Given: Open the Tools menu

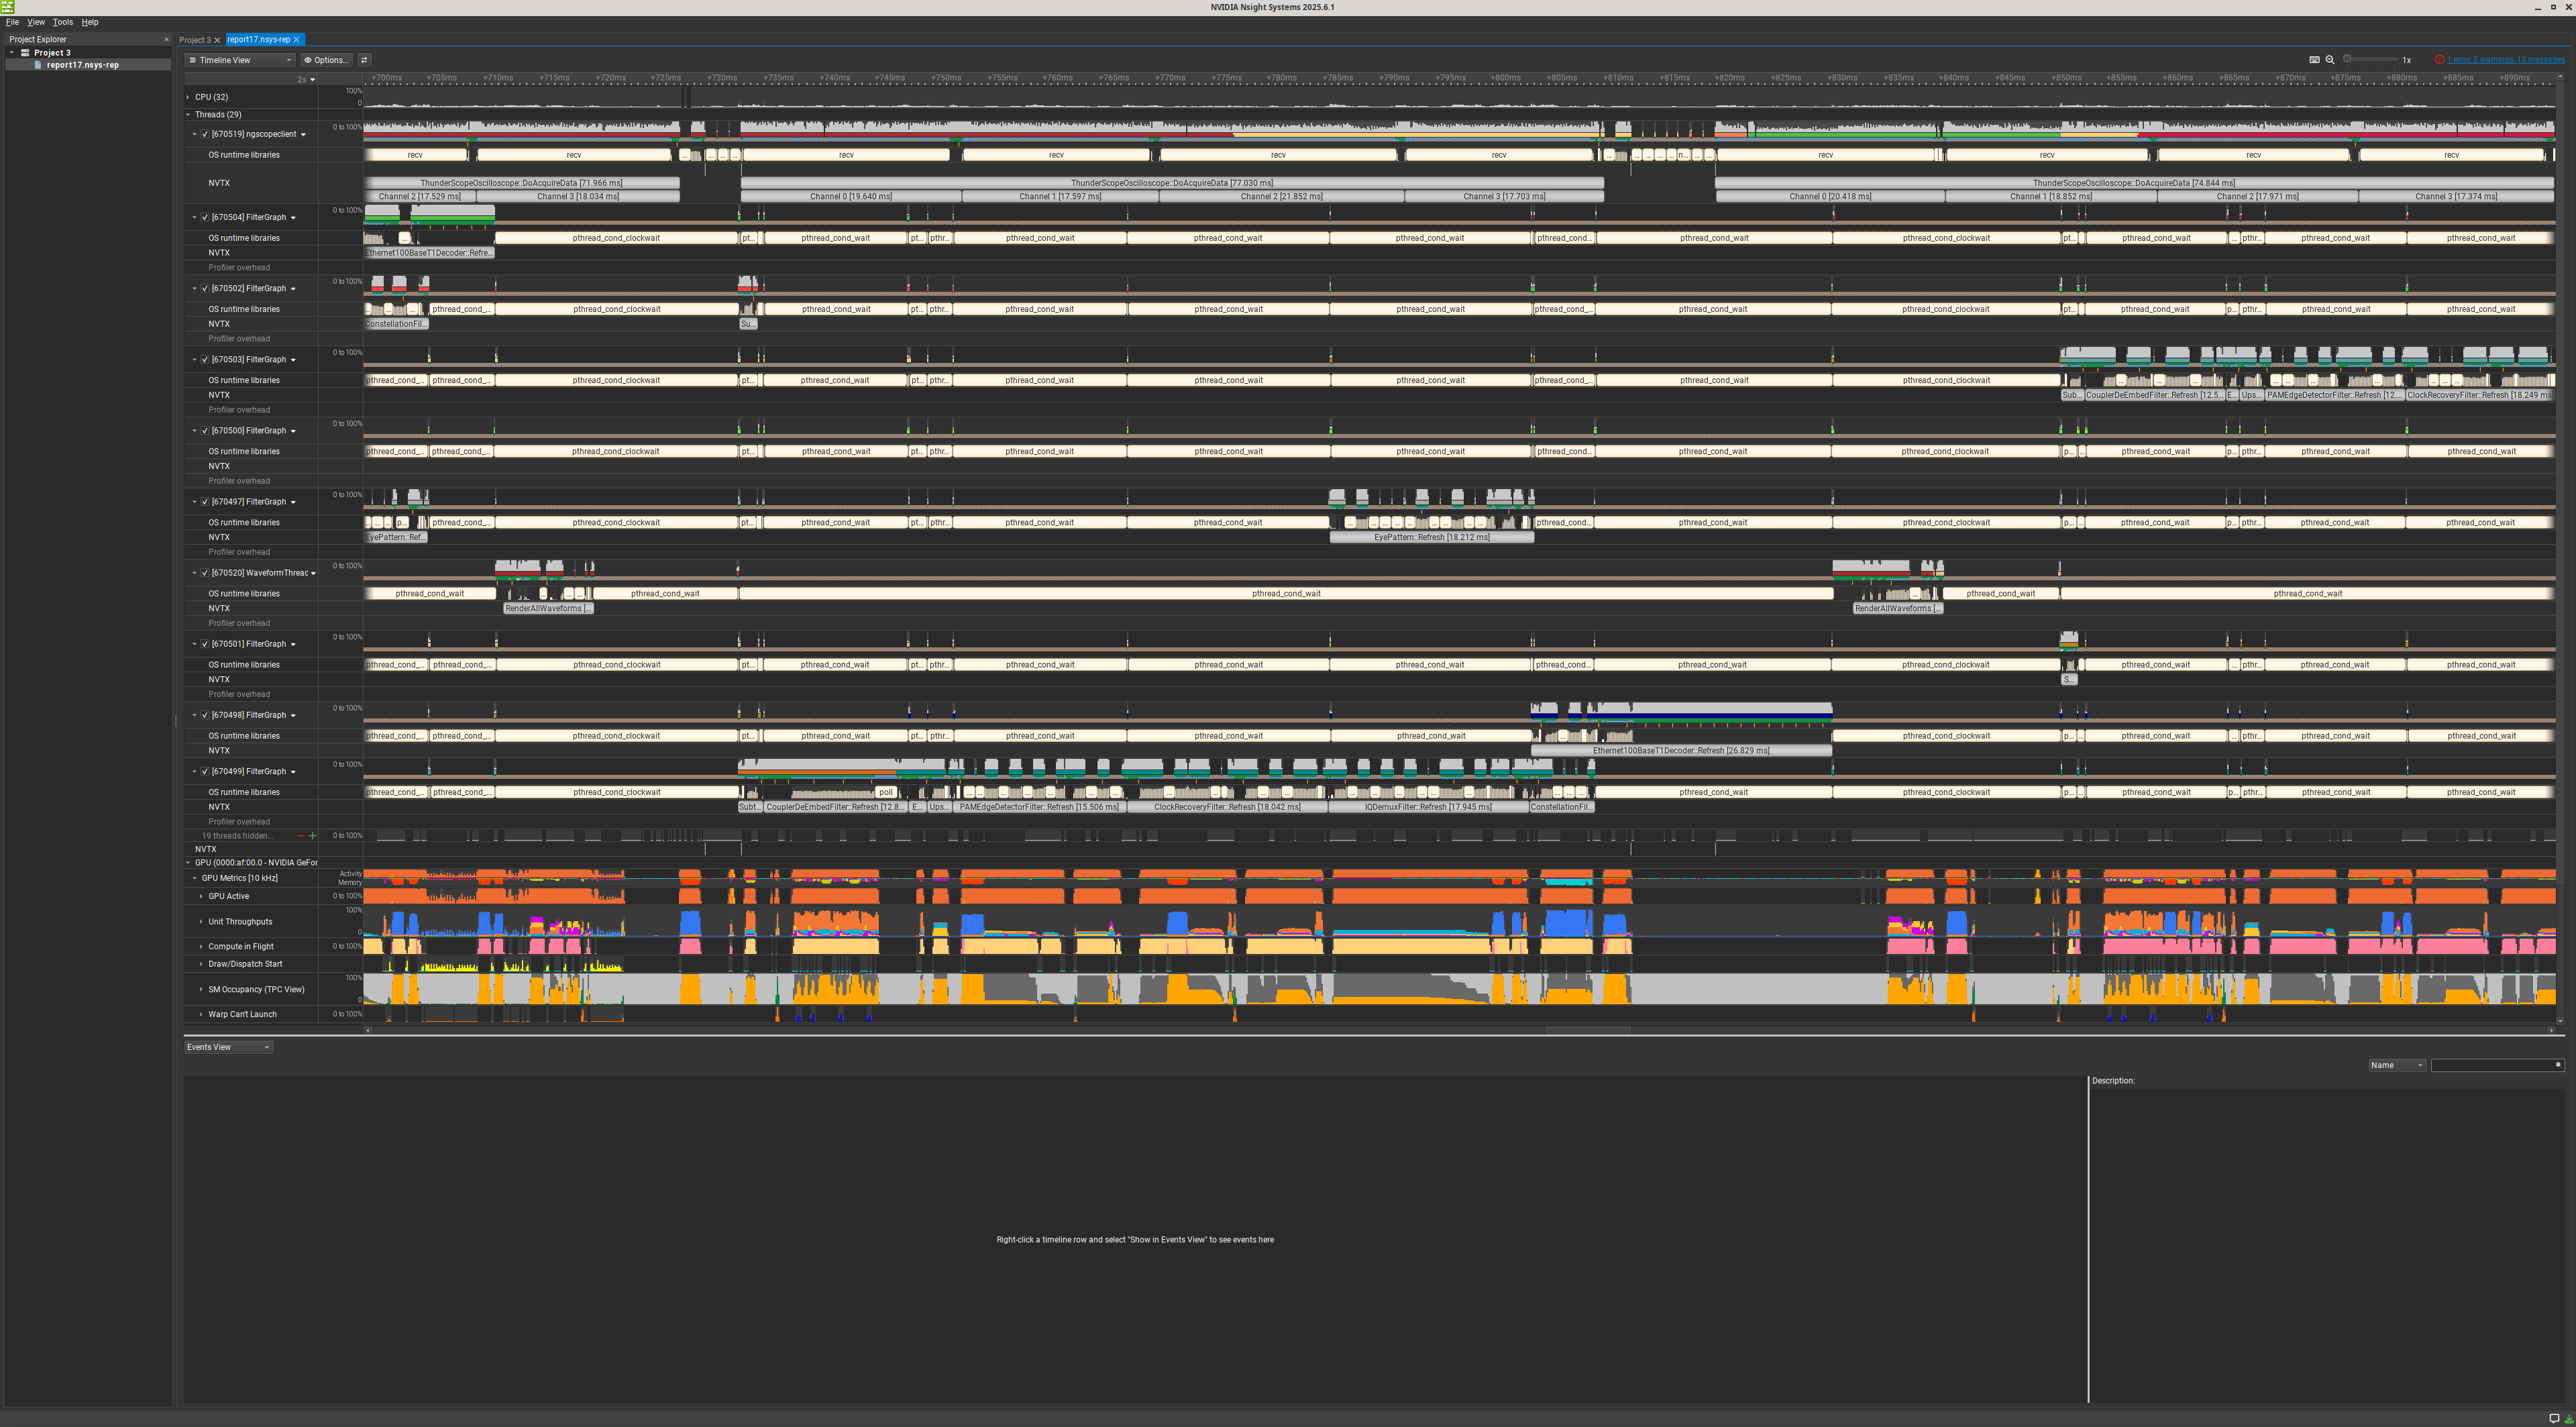Looking at the screenshot, I should coord(62,22).
